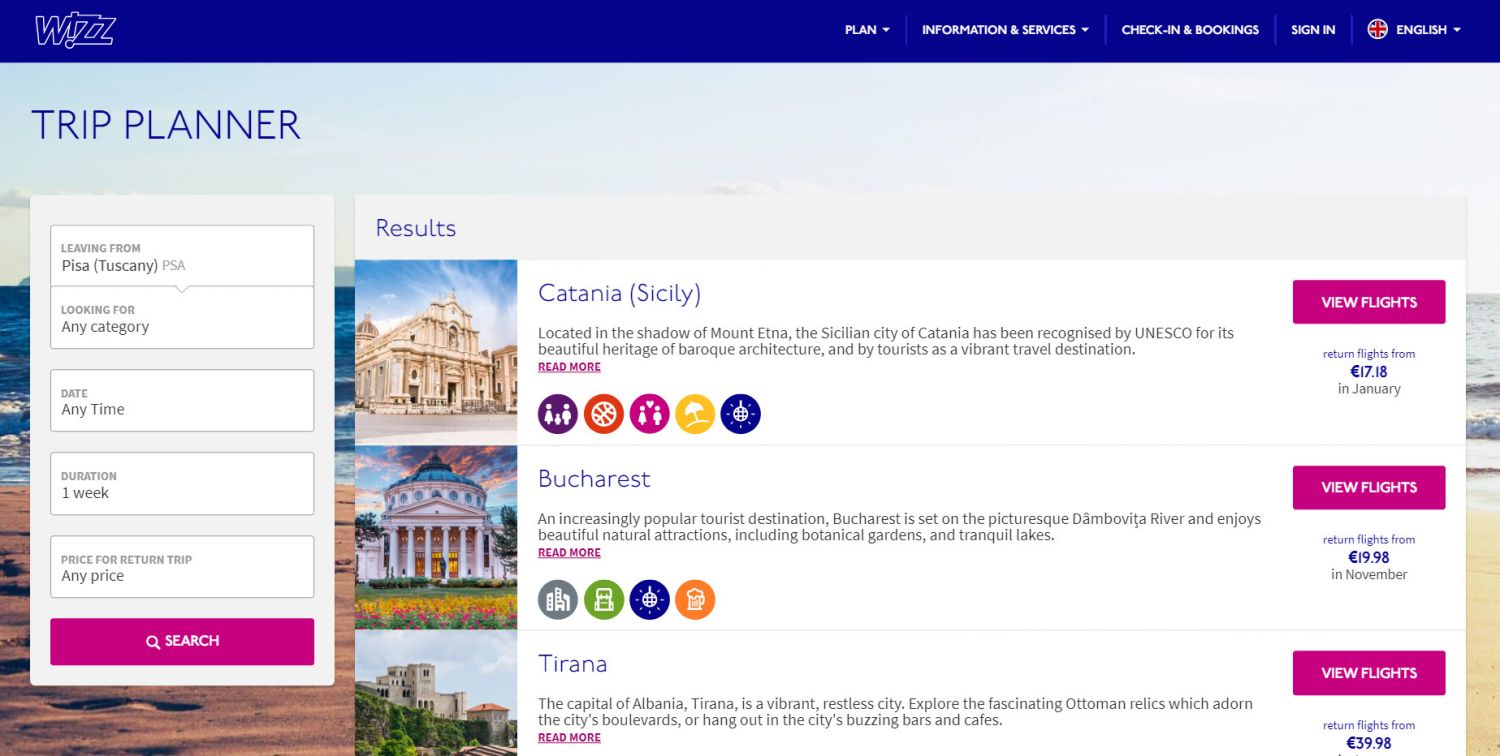Read more about Catania
Screen dimensions: 1500x756
[569, 367]
